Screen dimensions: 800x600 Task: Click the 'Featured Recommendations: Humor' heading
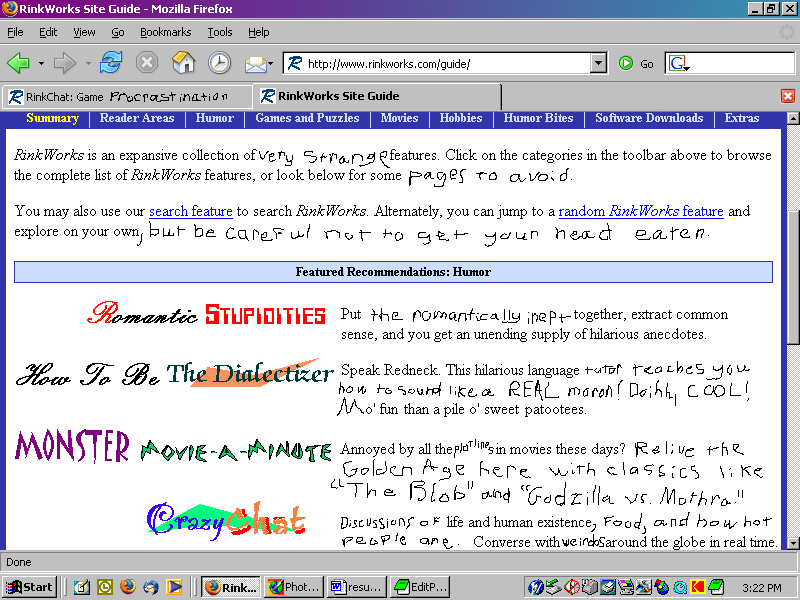coord(393,272)
